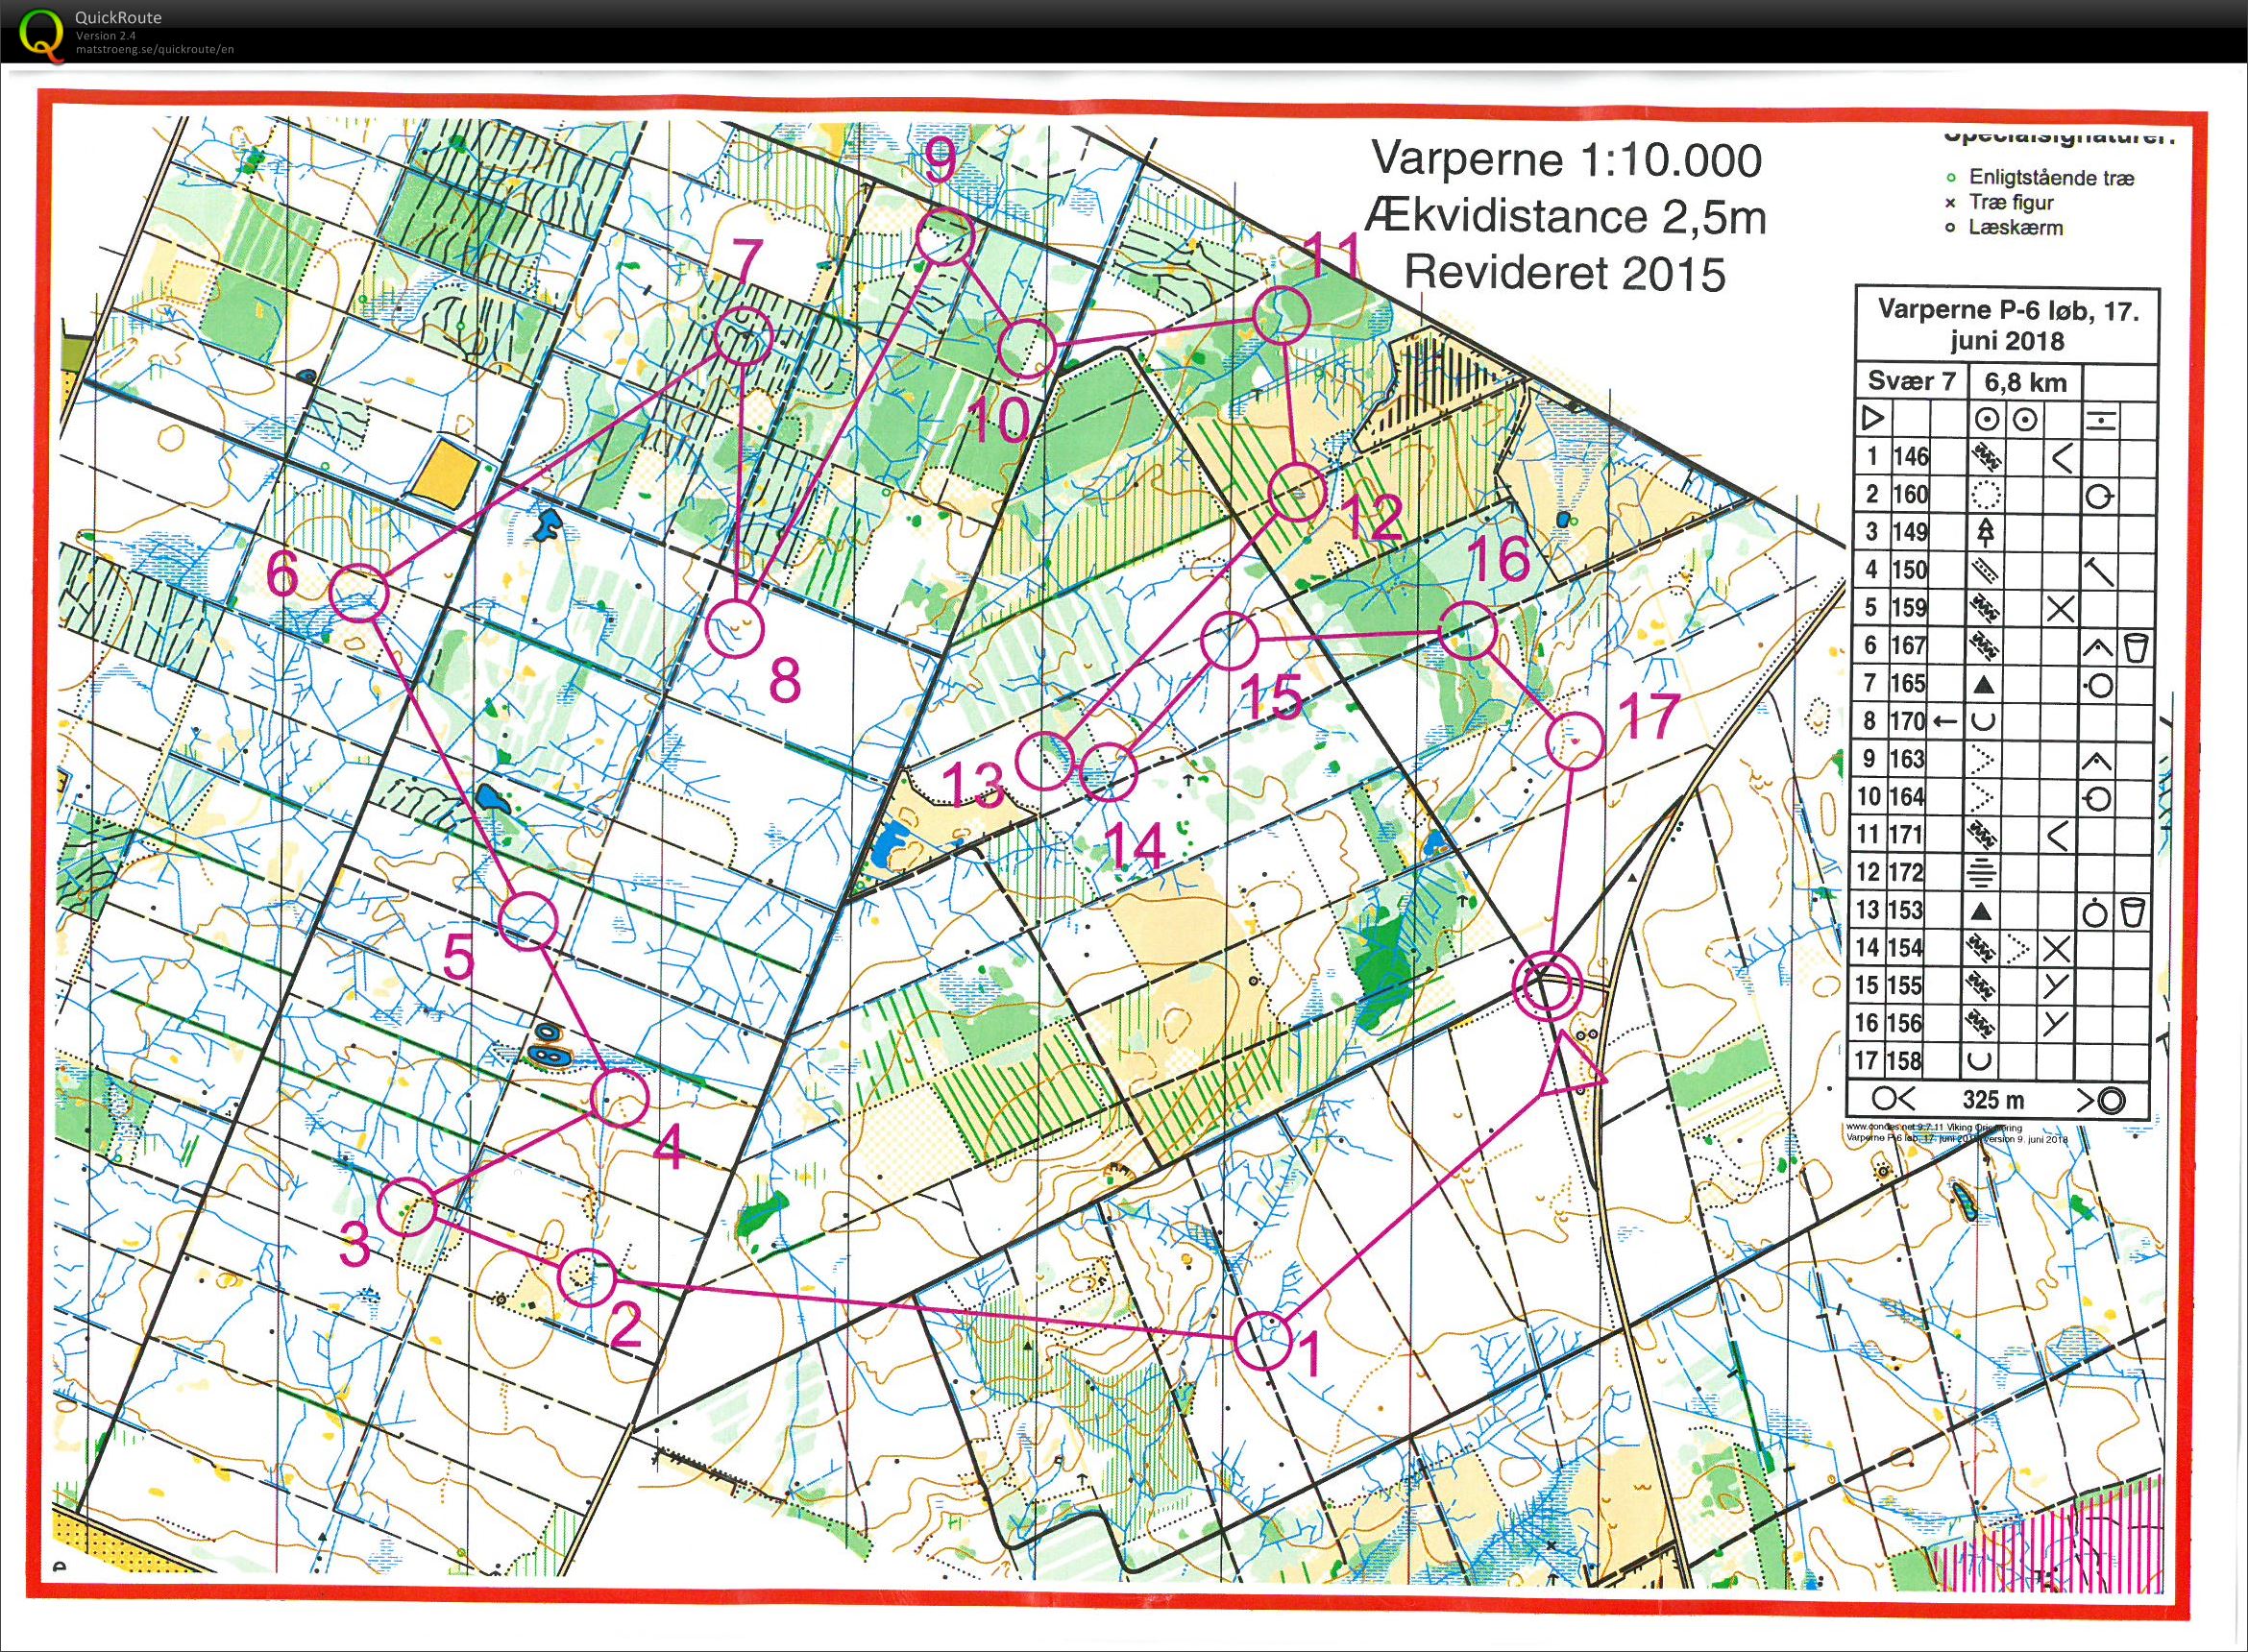Click control code 146 in the table
The height and width of the screenshot is (1652, 2248).
click(x=1910, y=457)
